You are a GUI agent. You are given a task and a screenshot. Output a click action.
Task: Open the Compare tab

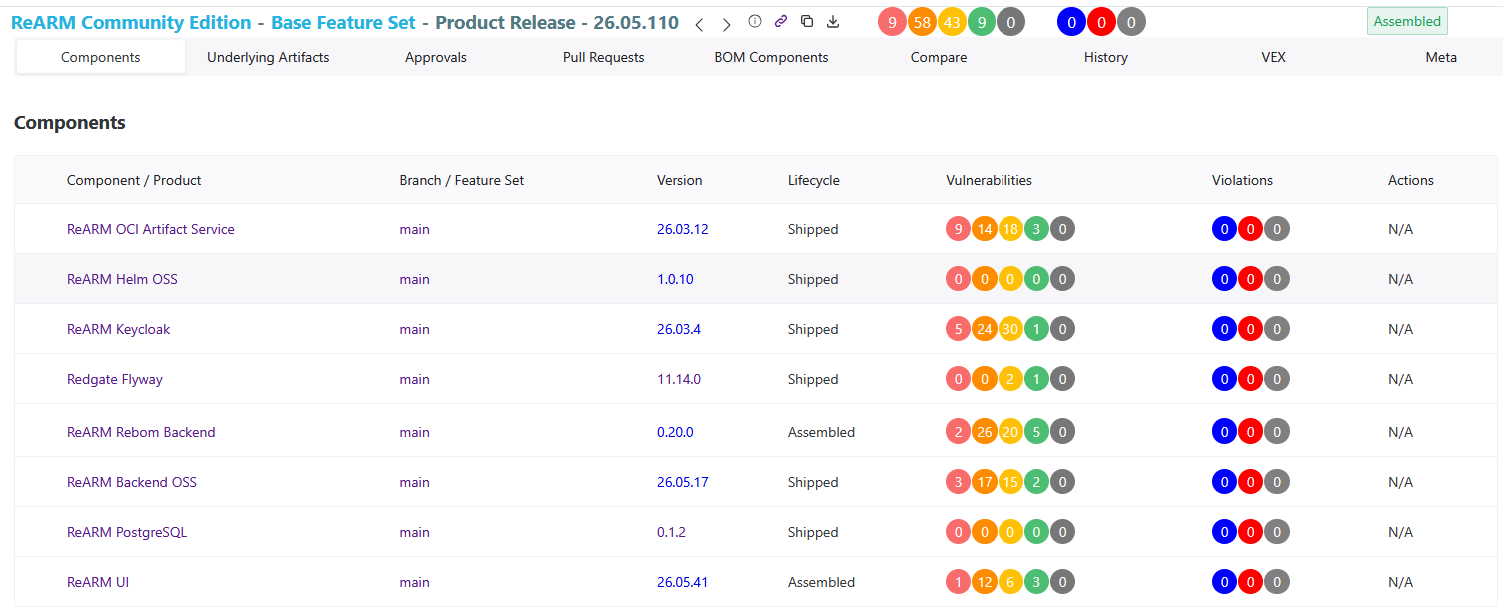(939, 57)
